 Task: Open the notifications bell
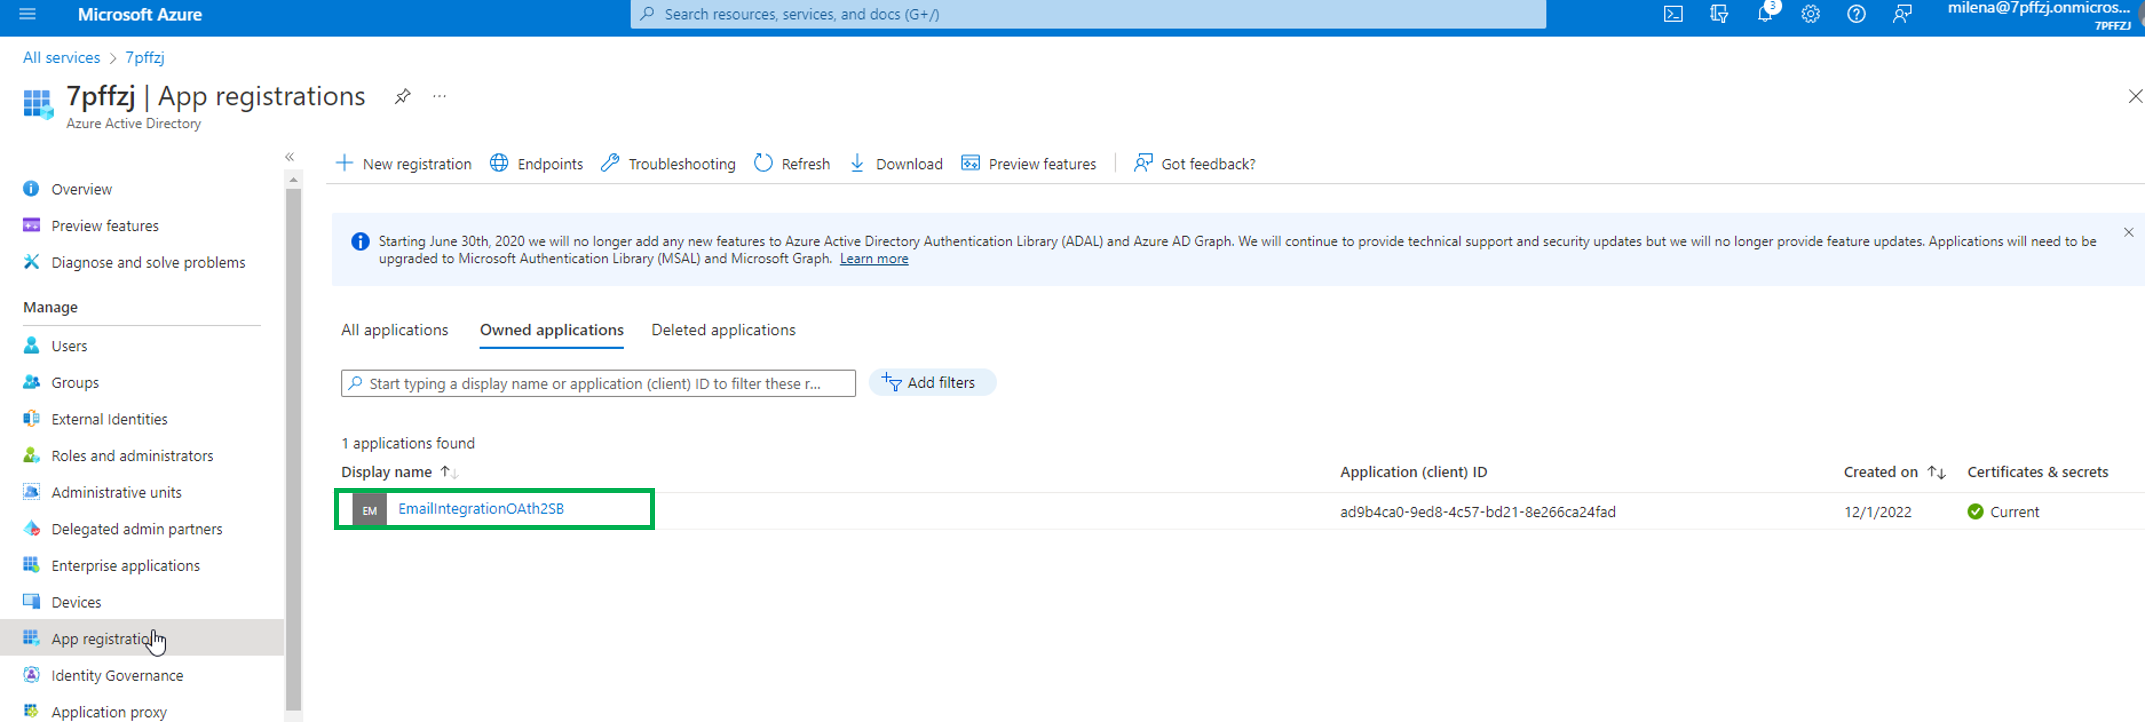pyautogui.click(x=1765, y=14)
